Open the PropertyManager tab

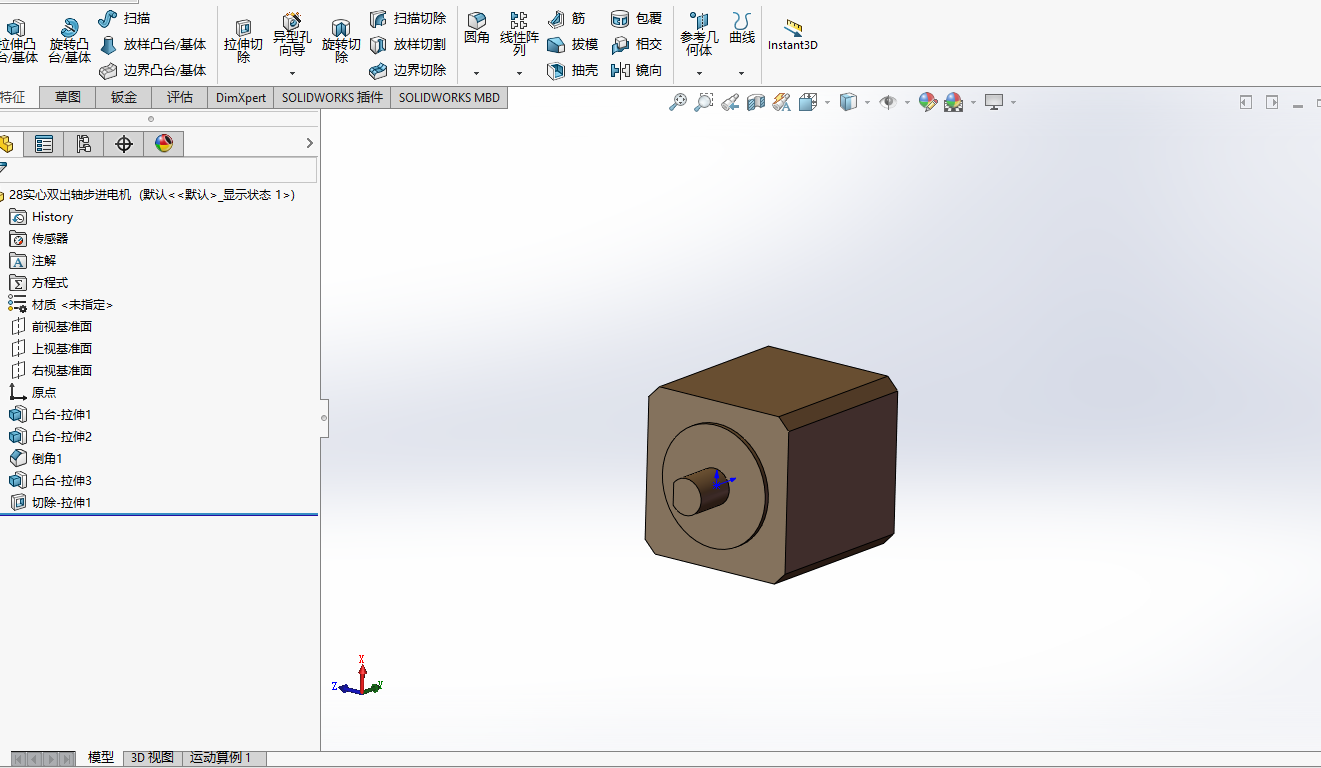click(x=44, y=144)
